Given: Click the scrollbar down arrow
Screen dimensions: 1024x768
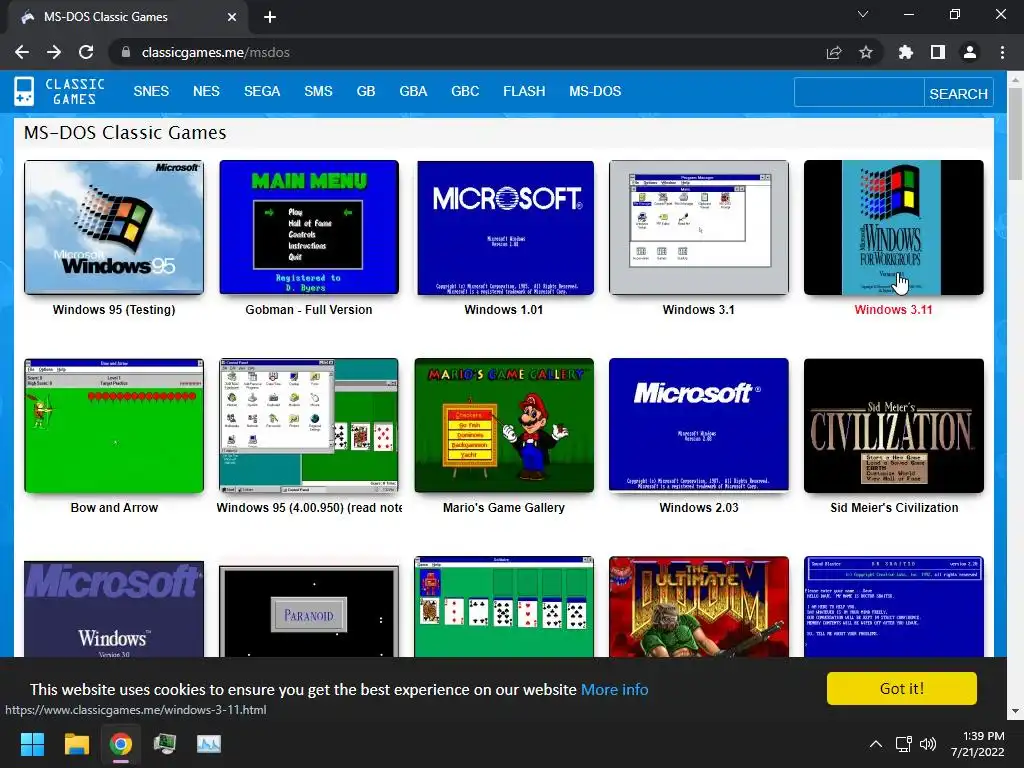Looking at the screenshot, I should pos(1015,712).
